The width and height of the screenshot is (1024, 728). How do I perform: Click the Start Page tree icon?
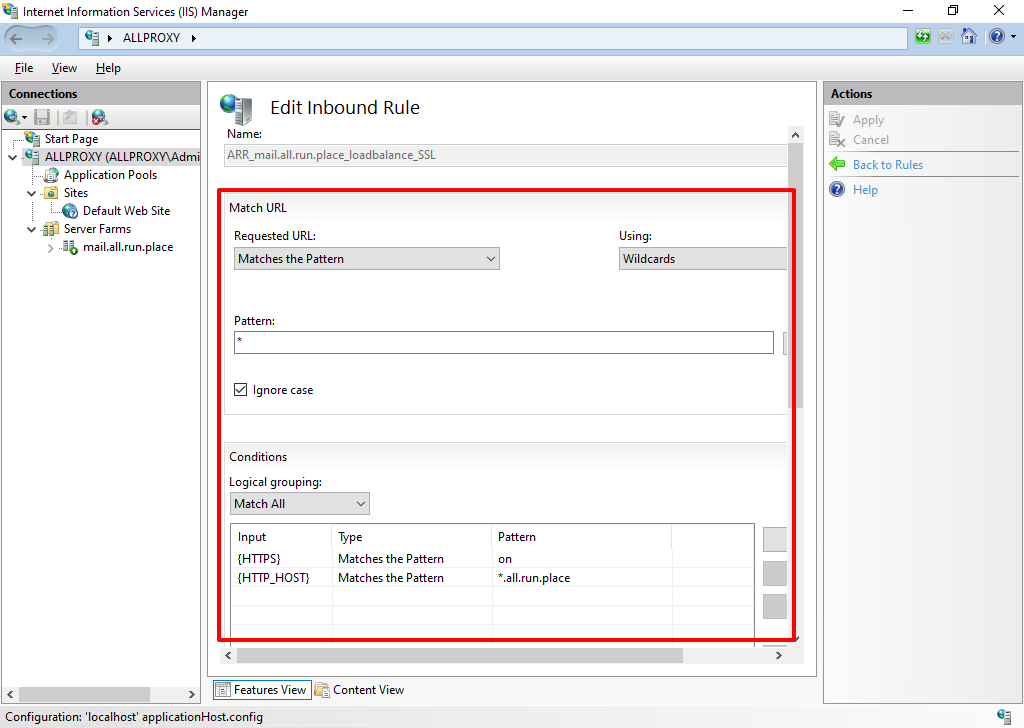(x=33, y=138)
